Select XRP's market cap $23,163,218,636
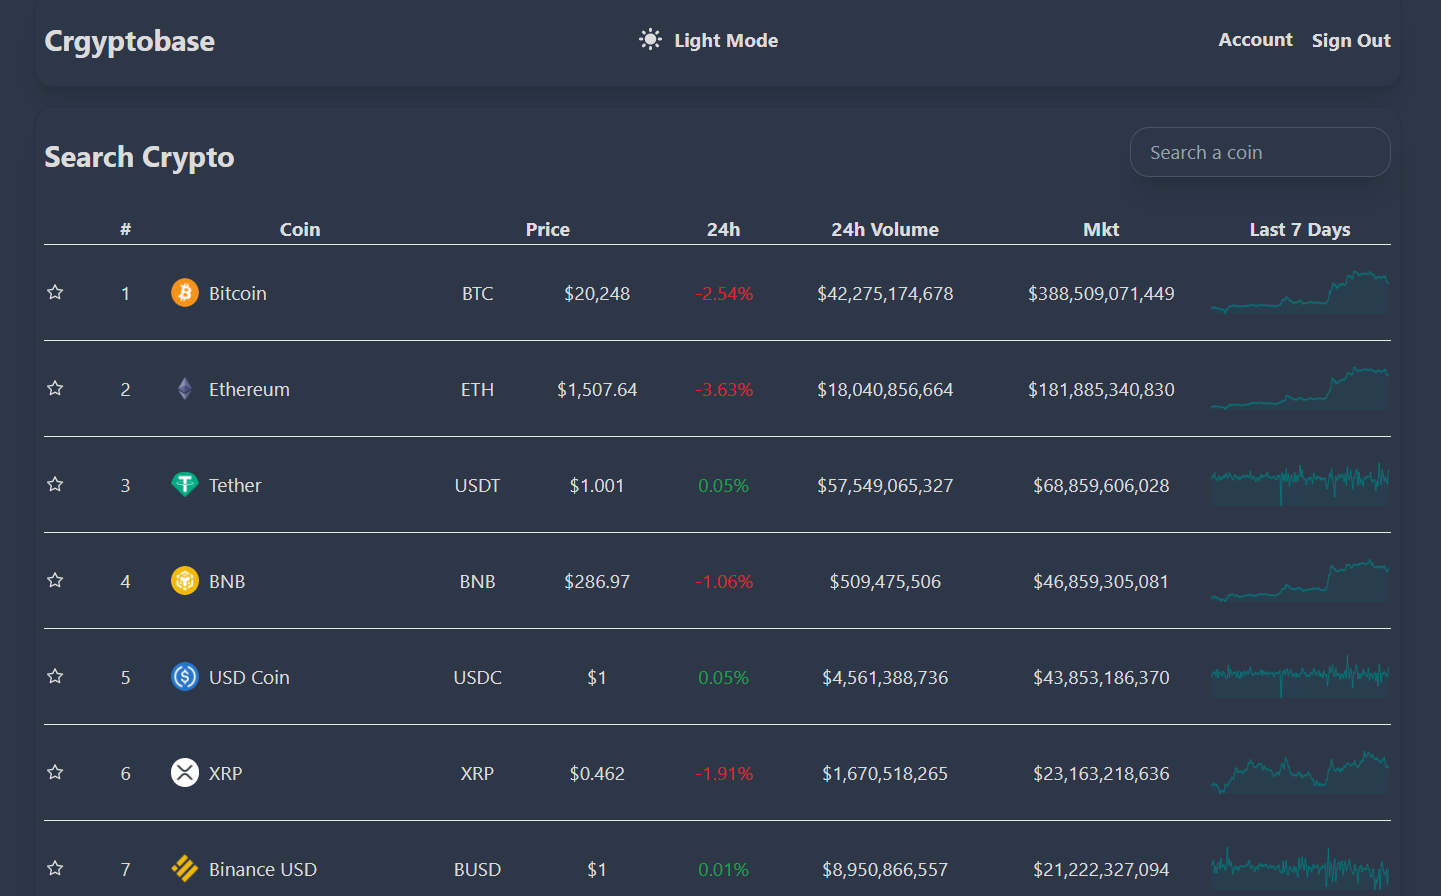Image resolution: width=1441 pixels, height=896 pixels. pos(1101,773)
